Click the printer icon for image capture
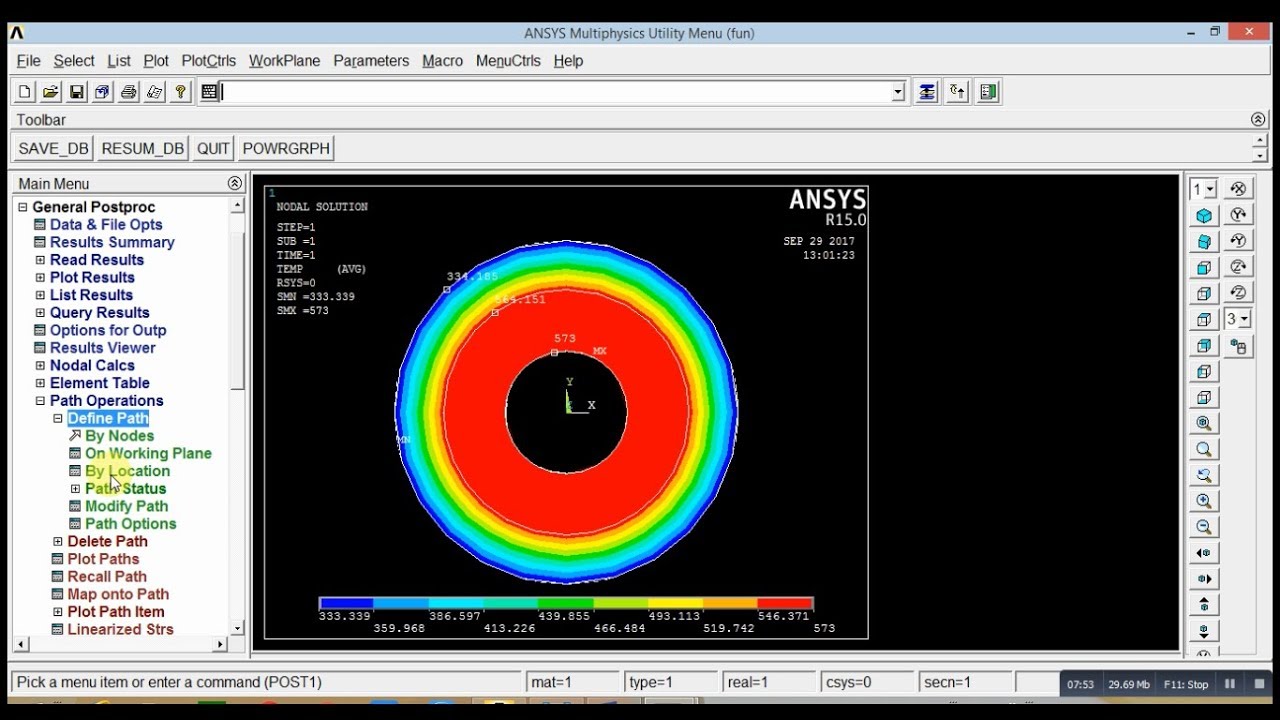Viewport: 1280px width, 720px height. [129, 92]
